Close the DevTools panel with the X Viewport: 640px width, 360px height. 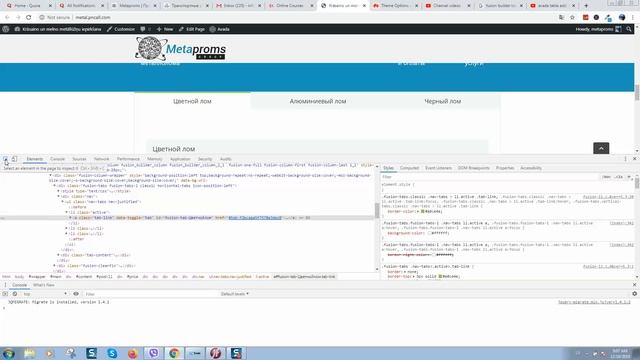point(634,159)
